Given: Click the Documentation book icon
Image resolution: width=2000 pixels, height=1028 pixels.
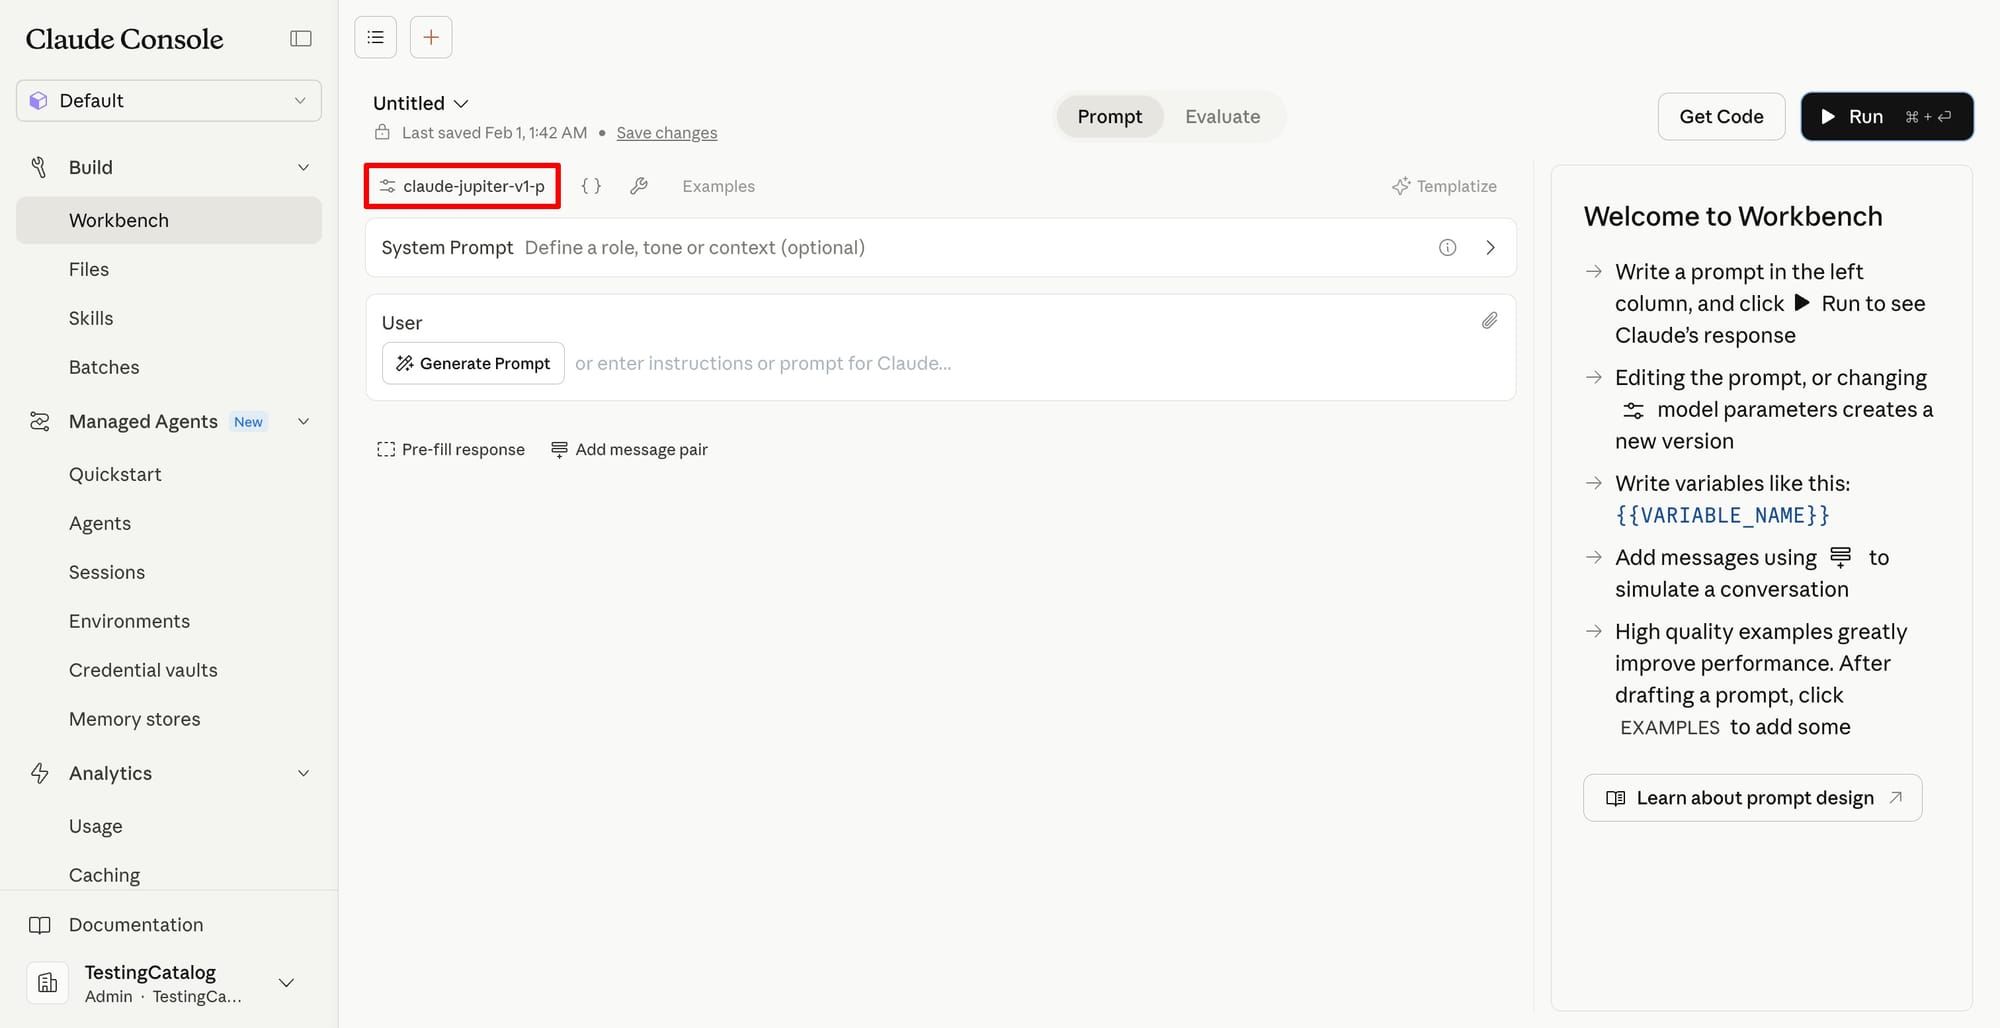Looking at the screenshot, I should 40,925.
